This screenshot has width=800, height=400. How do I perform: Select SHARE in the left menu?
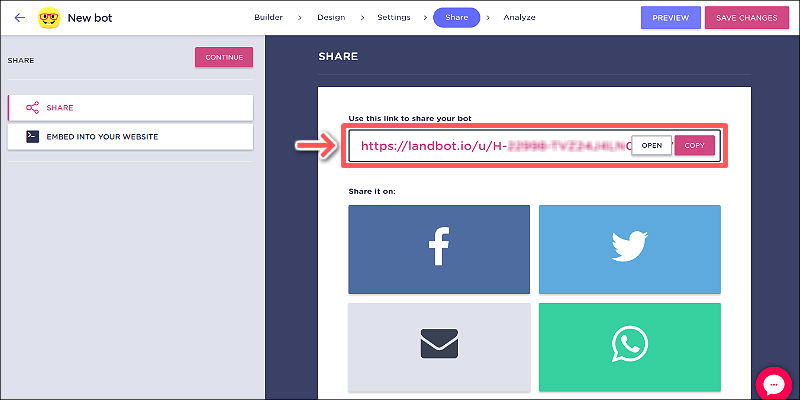131,108
